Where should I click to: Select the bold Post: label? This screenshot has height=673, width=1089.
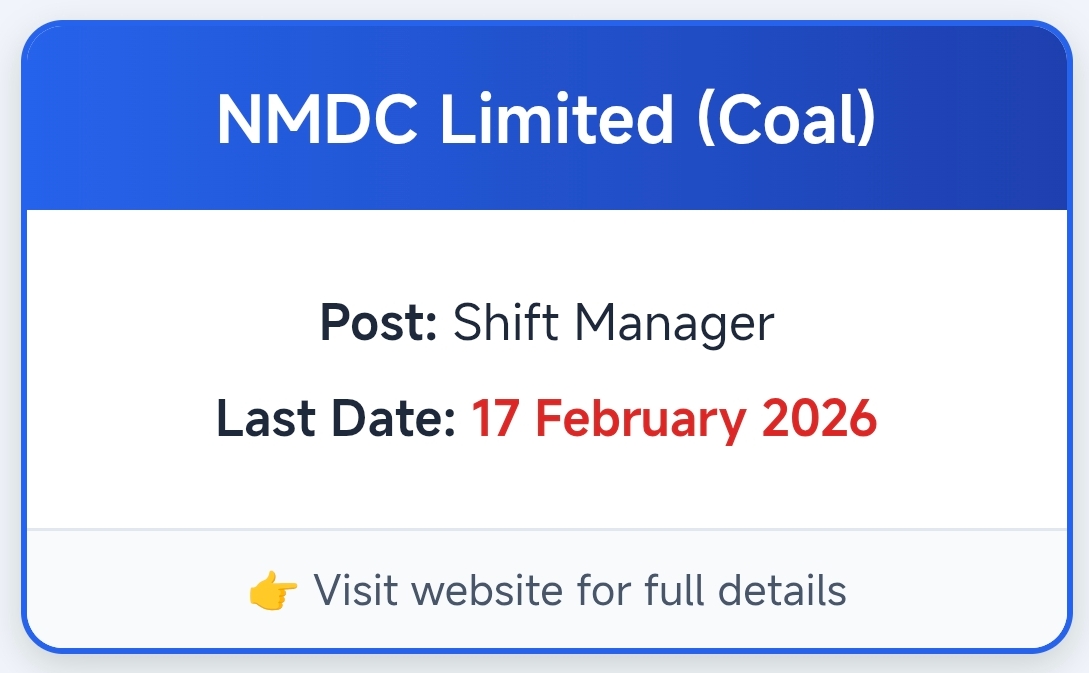(378, 324)
